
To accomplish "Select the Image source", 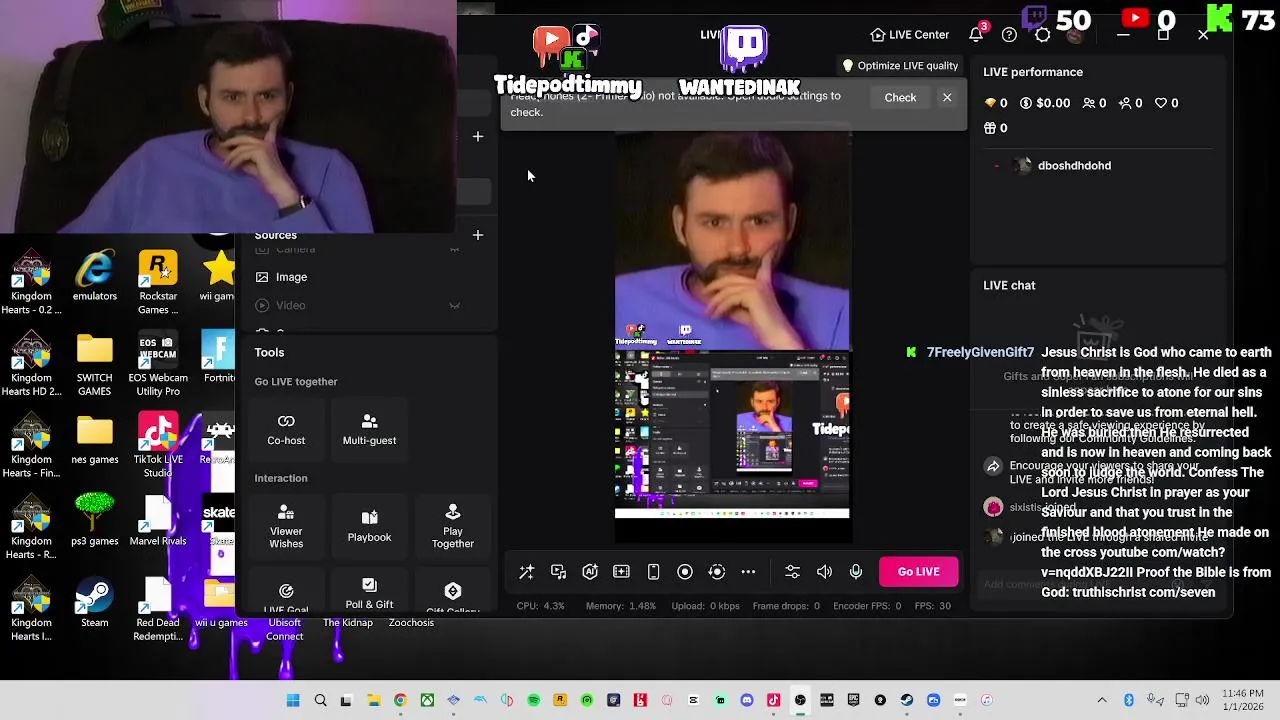I will [291, 277].
